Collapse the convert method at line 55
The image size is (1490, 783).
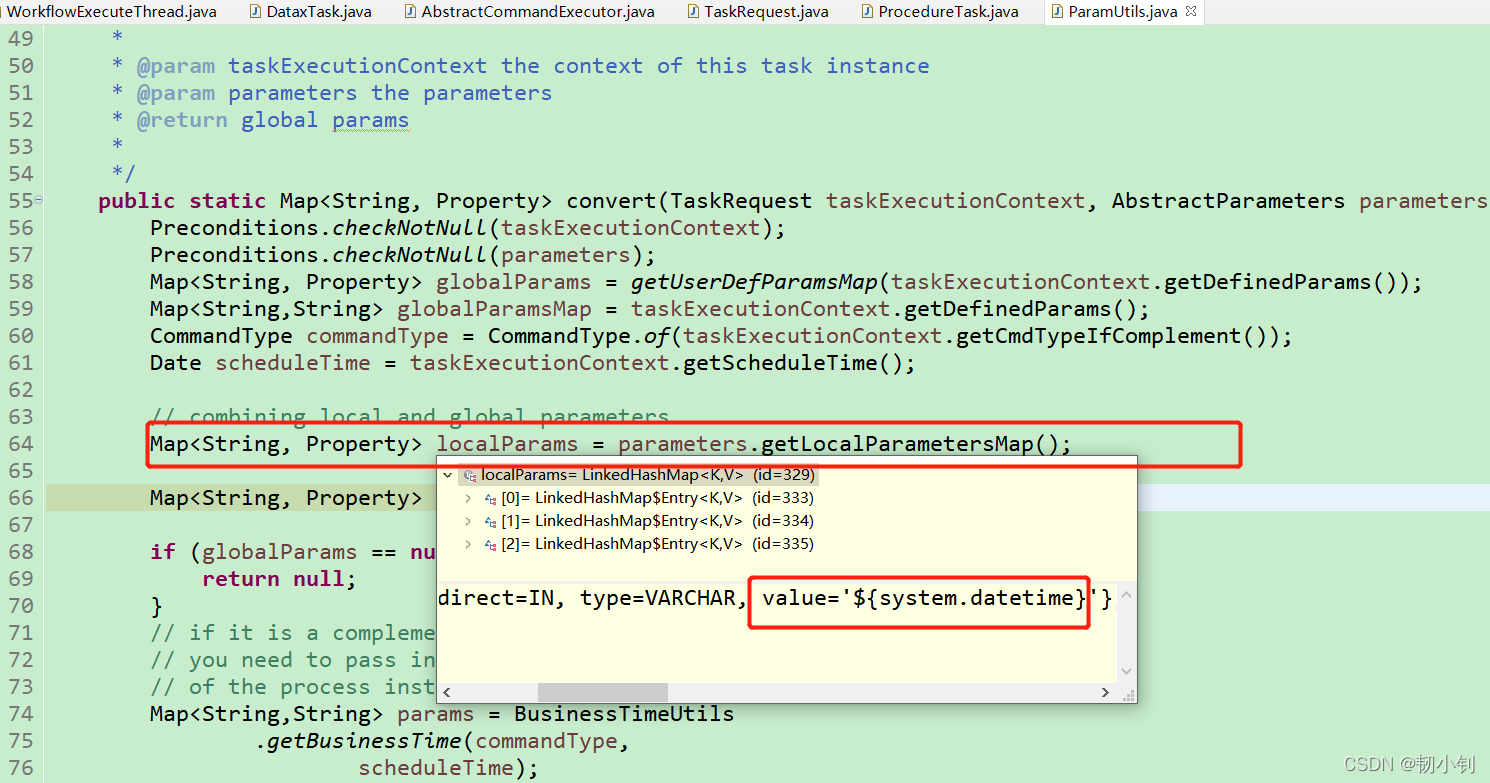coord(39,200)
